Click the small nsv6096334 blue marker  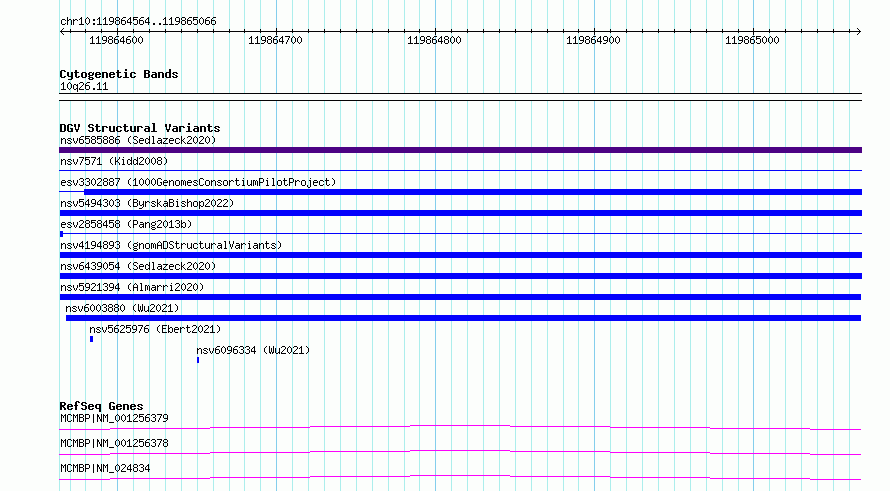198,360
